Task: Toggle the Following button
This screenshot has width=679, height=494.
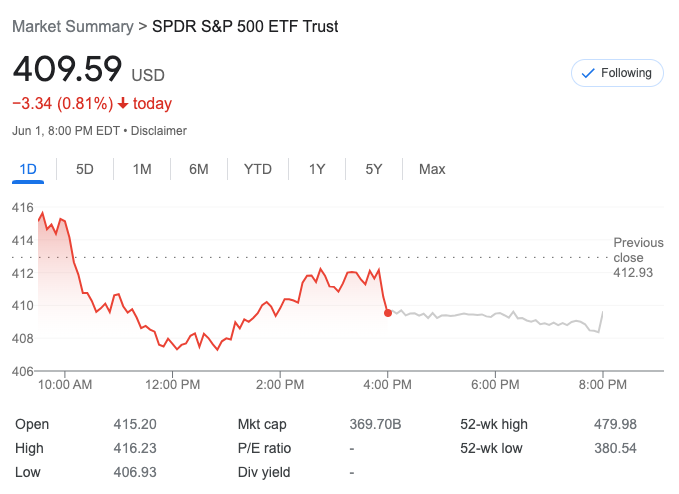Action: tap(617, 73)
